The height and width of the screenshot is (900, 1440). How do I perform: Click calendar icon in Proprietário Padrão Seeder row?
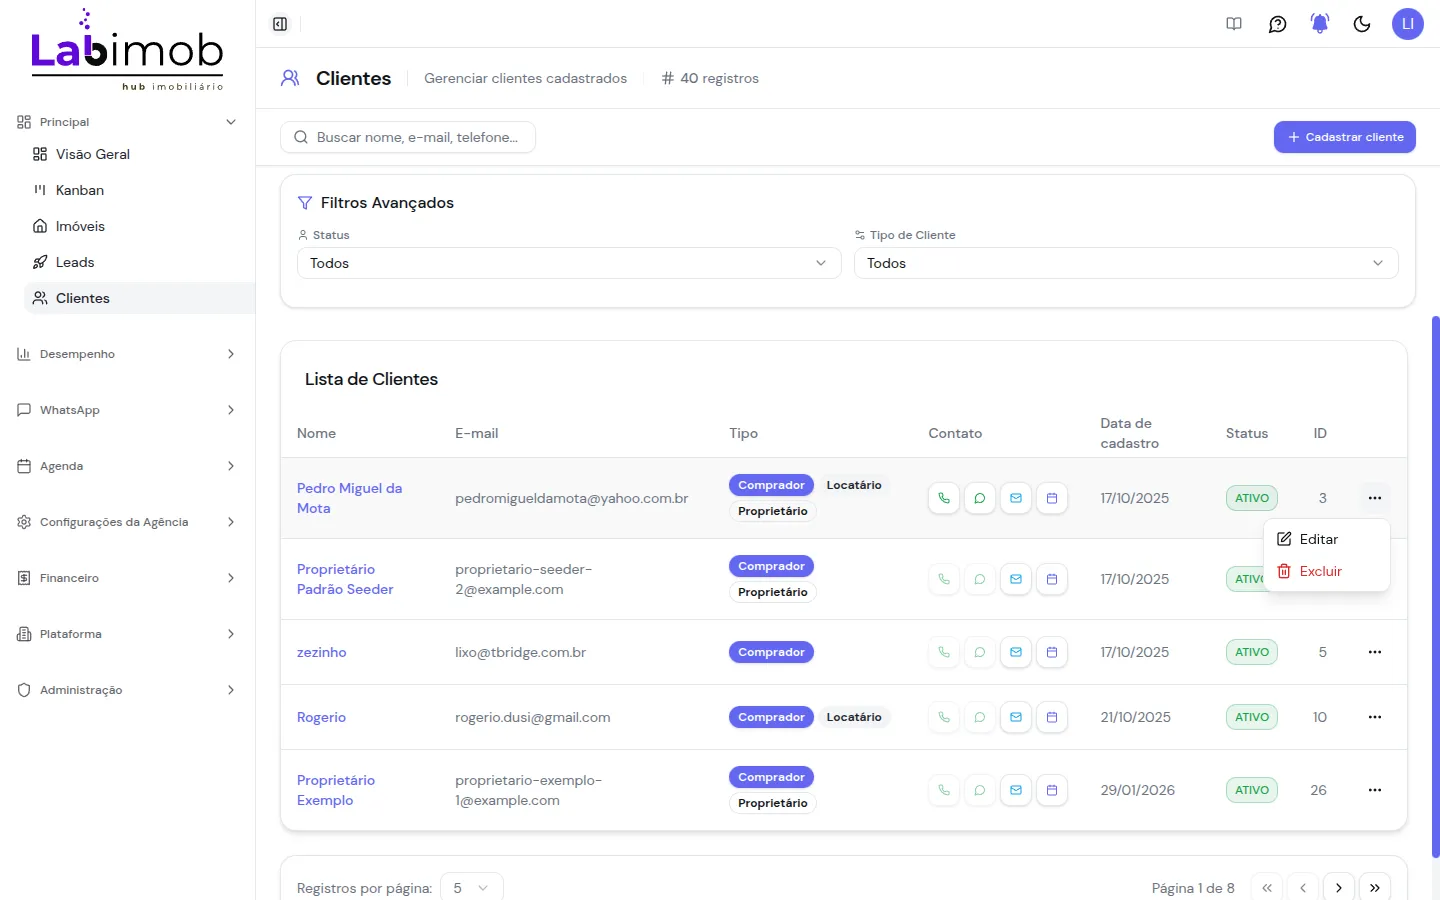tap(1052, 579)
